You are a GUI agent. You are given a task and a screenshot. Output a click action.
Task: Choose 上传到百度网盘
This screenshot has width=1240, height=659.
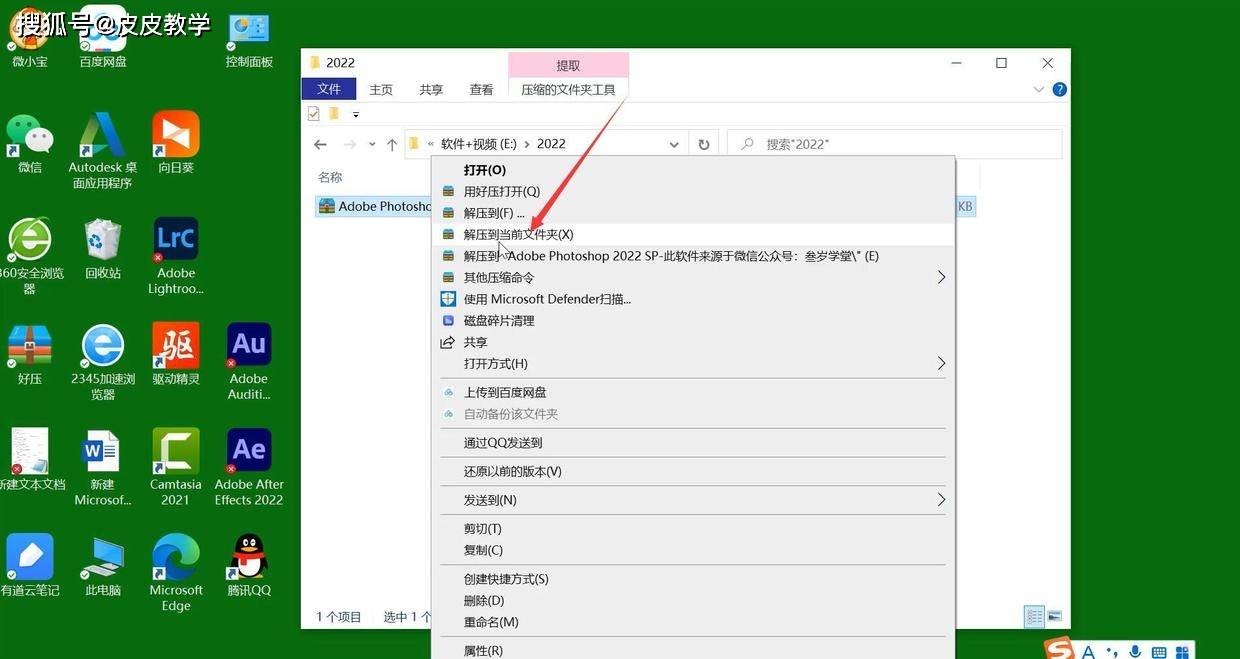point(694,392)
